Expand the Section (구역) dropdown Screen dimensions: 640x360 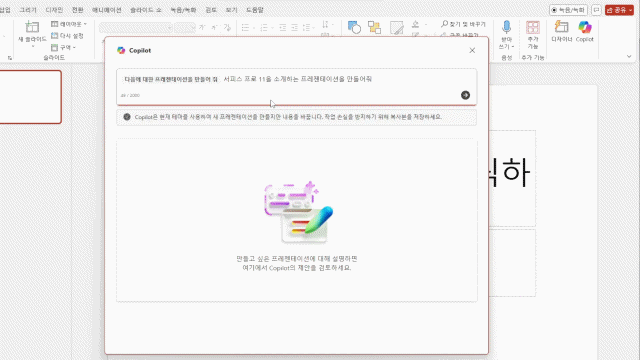63,47
